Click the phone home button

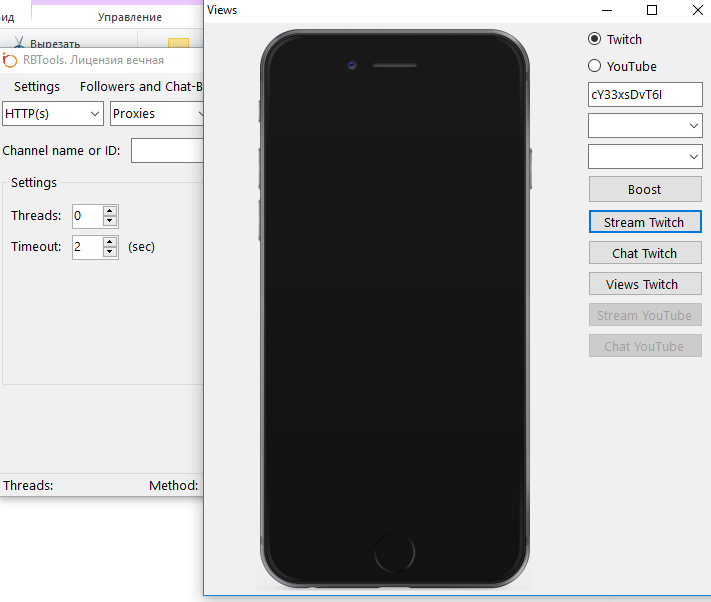394,553
